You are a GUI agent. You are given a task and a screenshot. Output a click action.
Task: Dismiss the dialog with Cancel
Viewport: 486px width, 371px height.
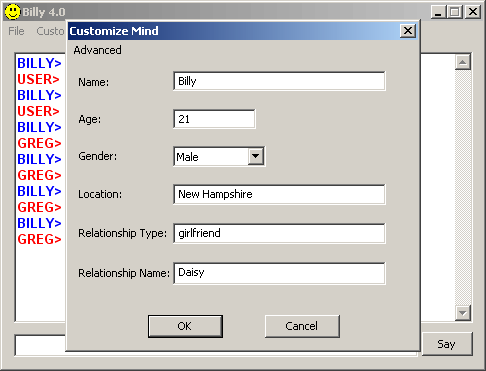pos(302,326)
